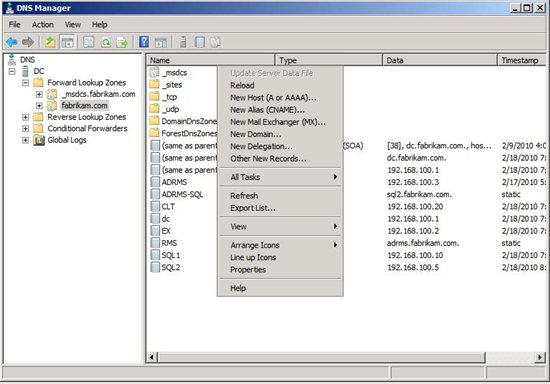Click the _sites folder icon
The height and width of the screenshot is (384, 550).
pos(154,85)
